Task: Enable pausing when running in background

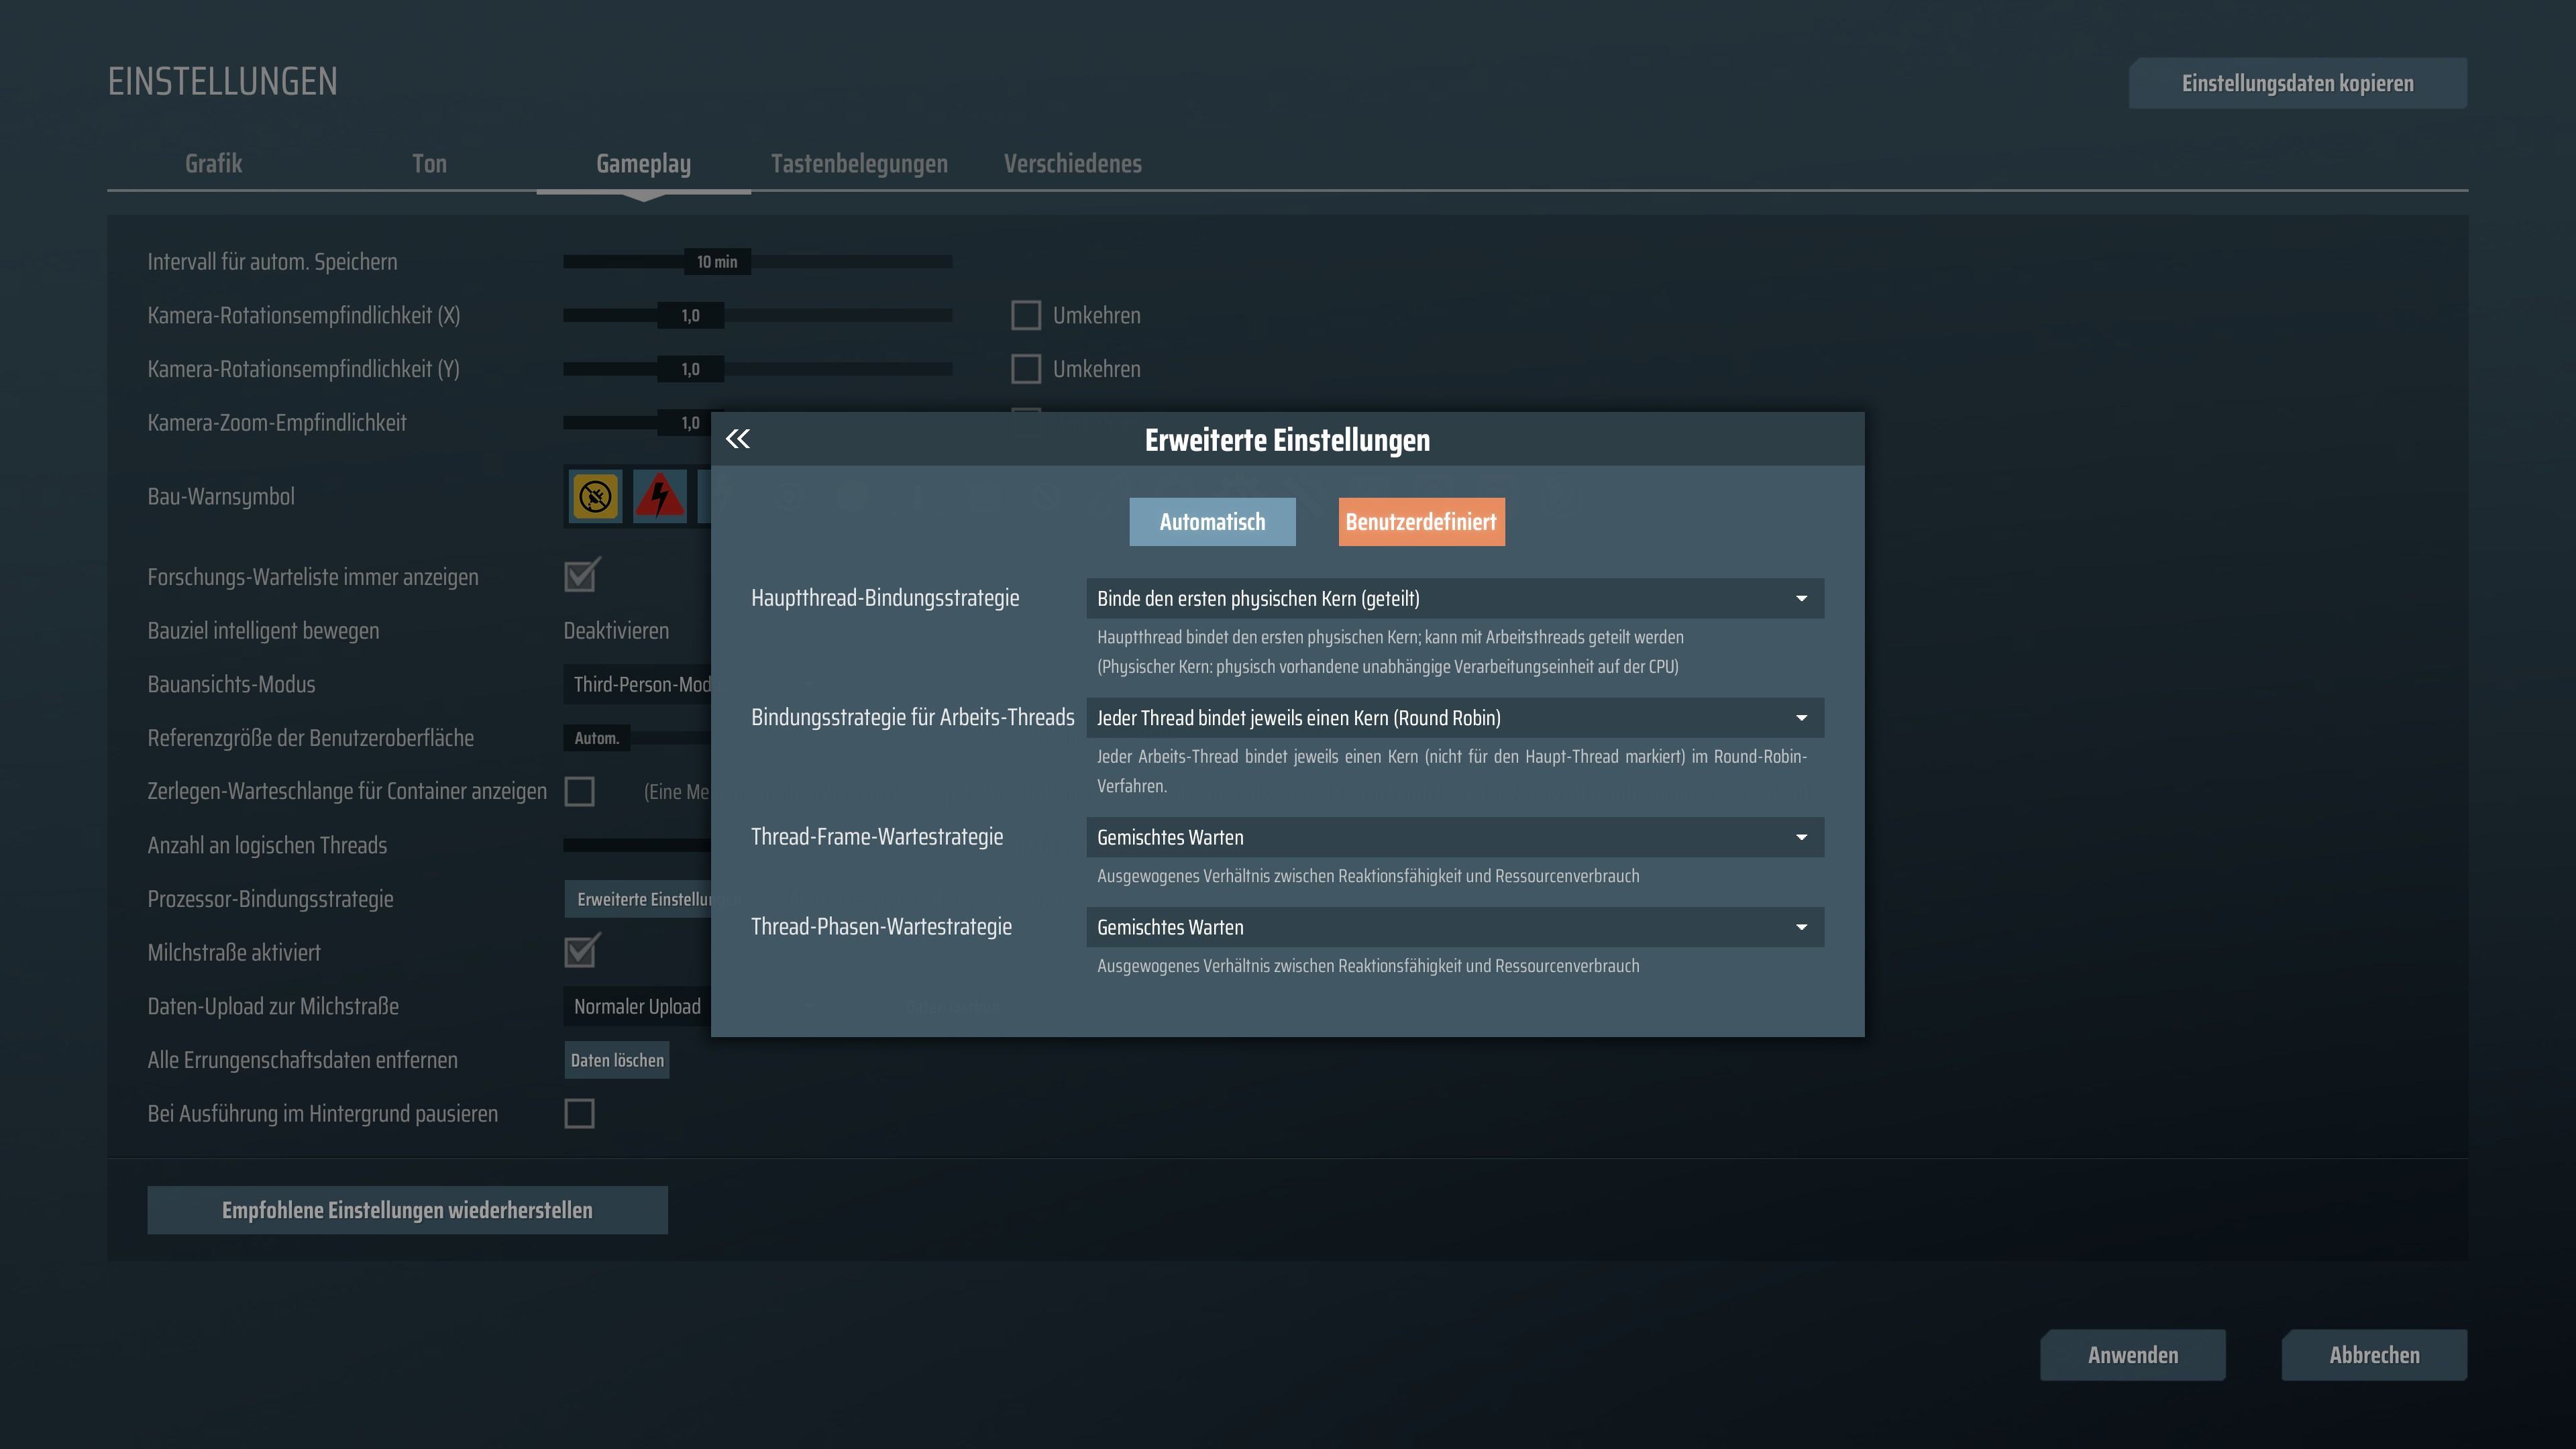Action: click(x=579, y=1113)
